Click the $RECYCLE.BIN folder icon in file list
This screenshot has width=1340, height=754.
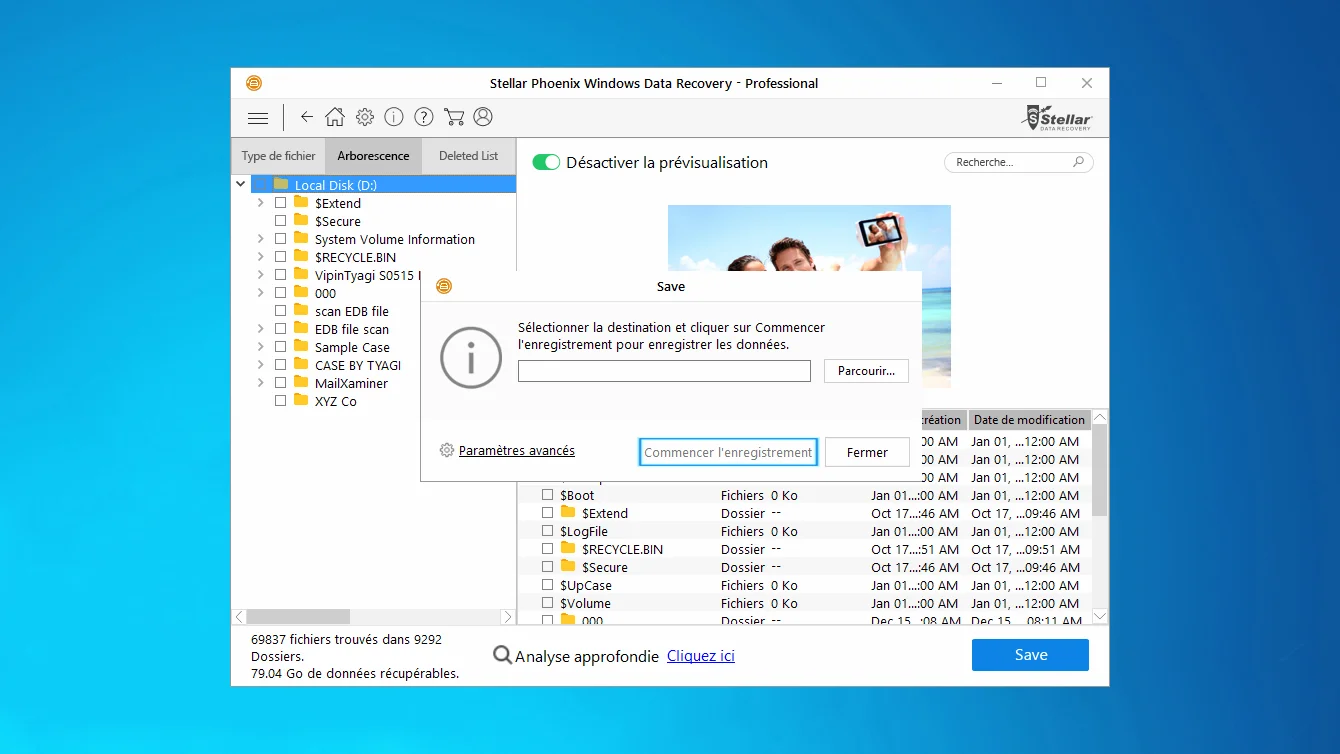pyautogui.click(x=568, y=548)
